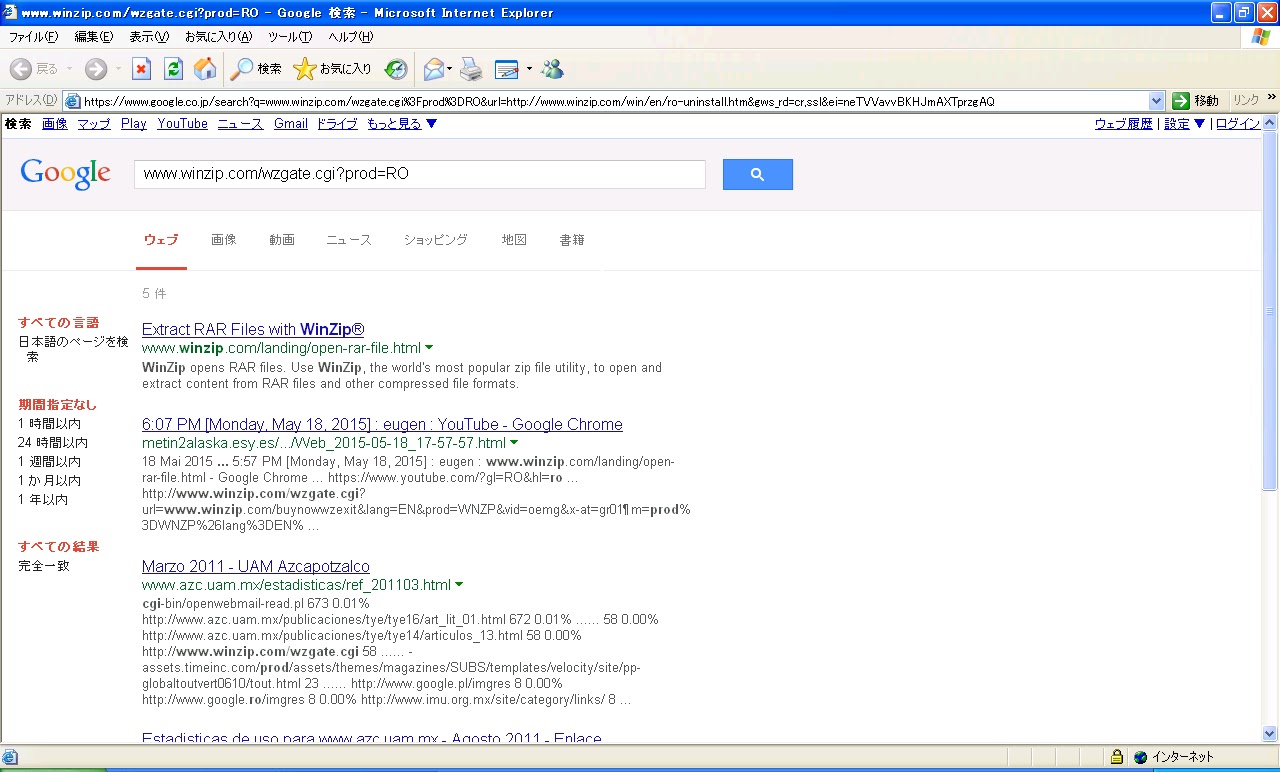
Task: Open result 'Extract RAR Files with WinZip®'
Action: 253,329
